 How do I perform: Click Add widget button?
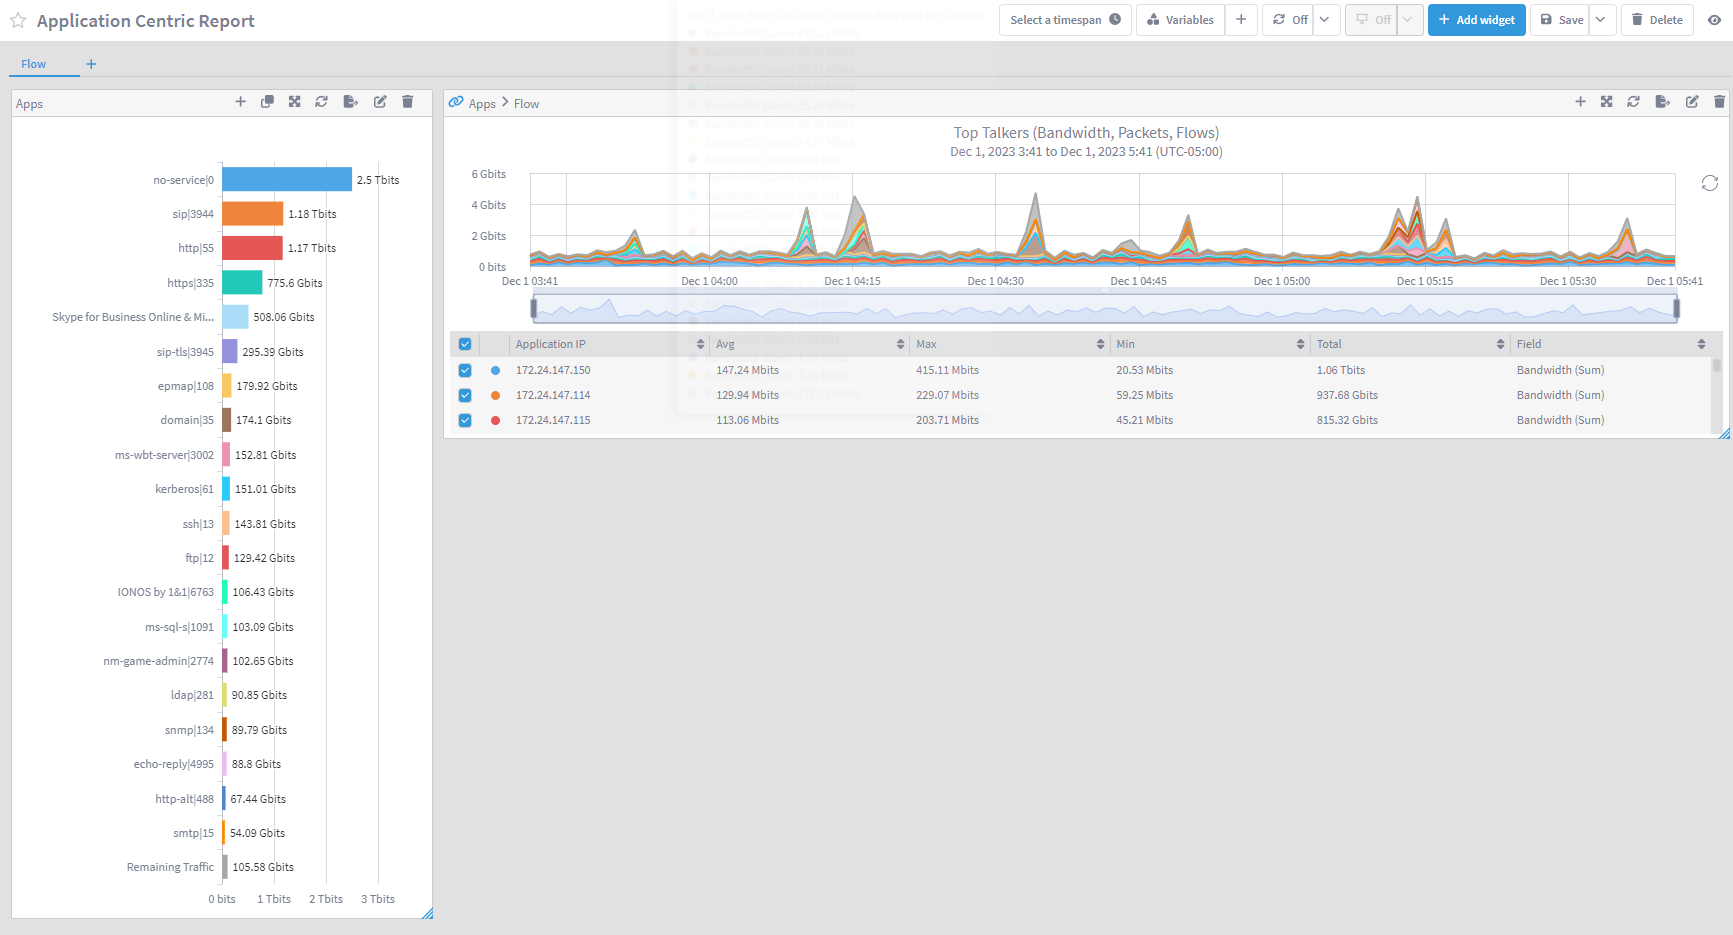pyautogui.click(x=1476, y=20)
